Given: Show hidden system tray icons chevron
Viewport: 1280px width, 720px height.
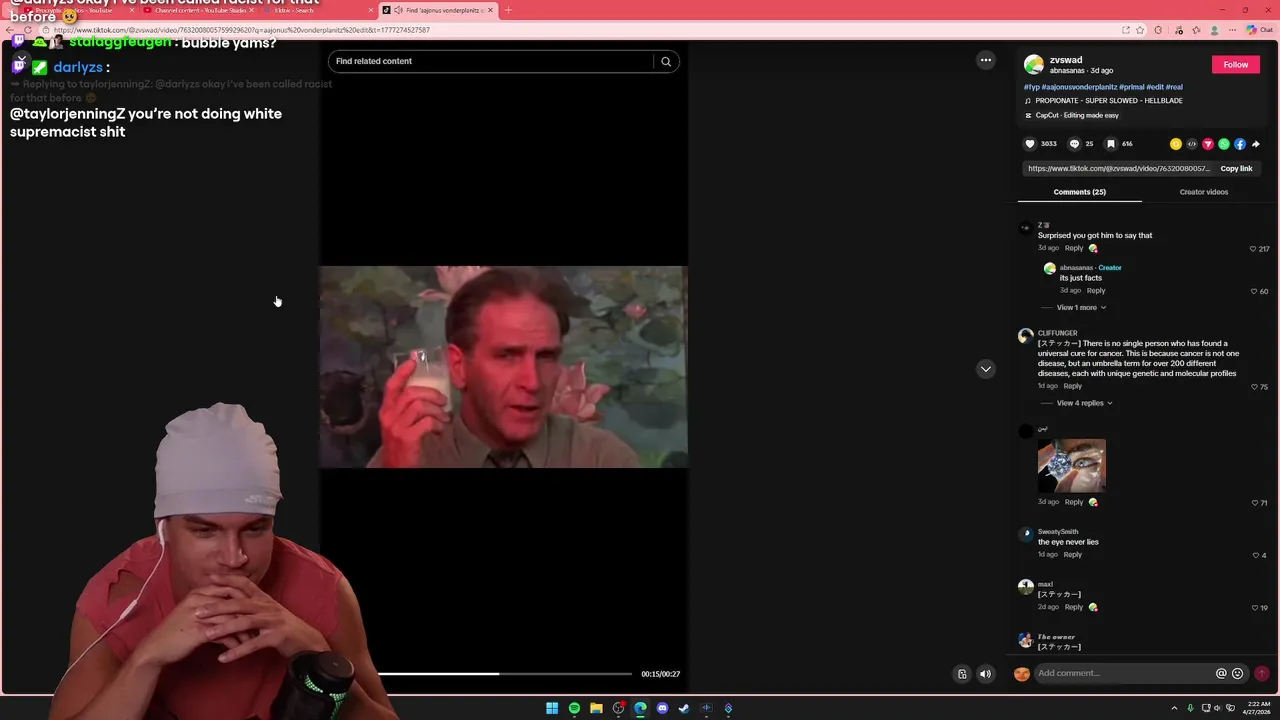Looking at the screenshot, I should [1174, 708].
